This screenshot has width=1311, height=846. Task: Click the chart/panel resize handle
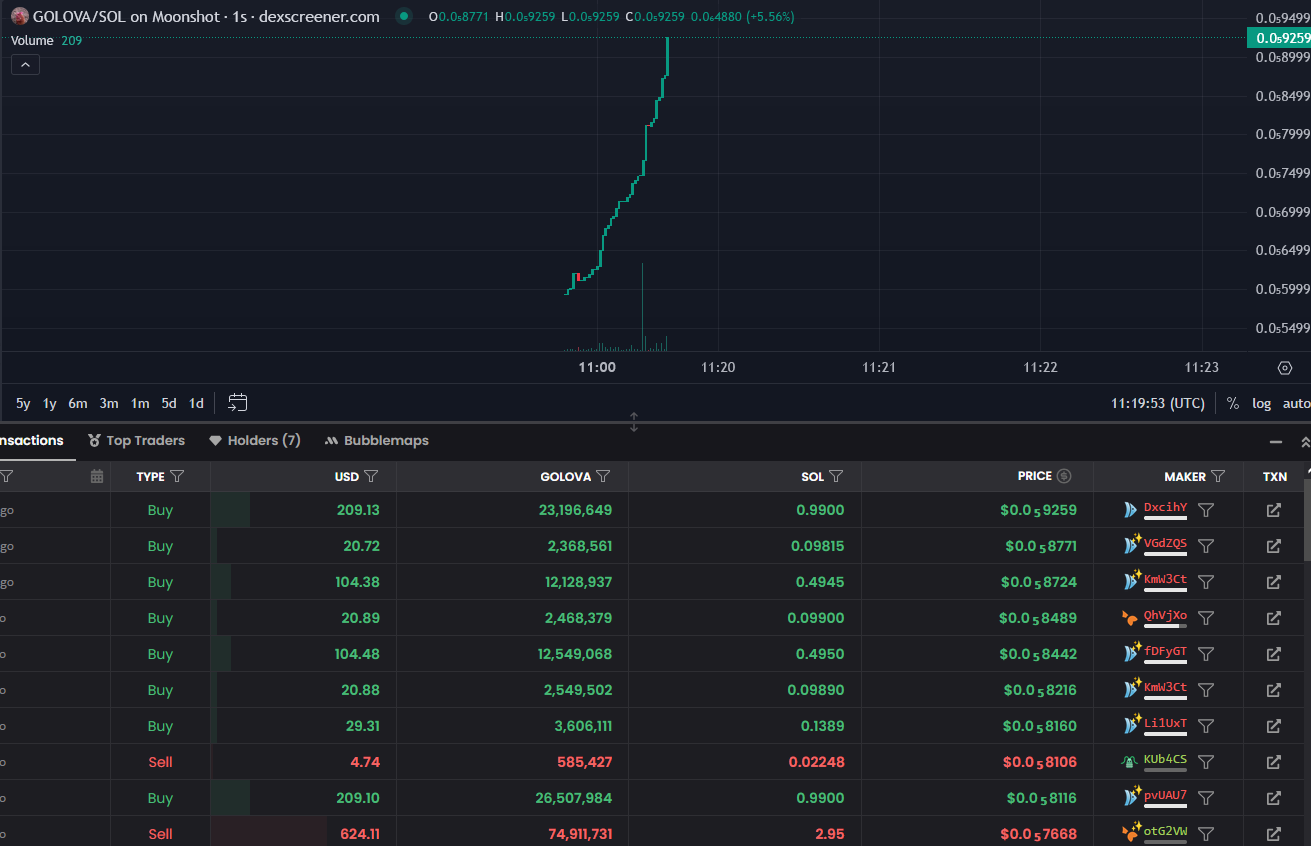(x=633, y=422)
